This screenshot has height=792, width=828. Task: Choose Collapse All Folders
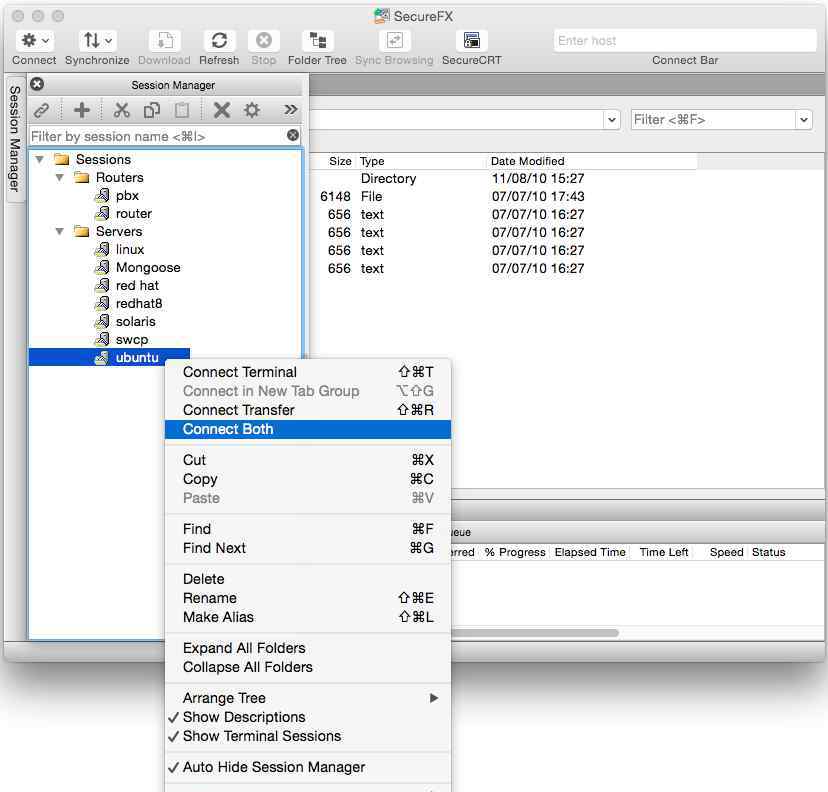tap(308, 667)
